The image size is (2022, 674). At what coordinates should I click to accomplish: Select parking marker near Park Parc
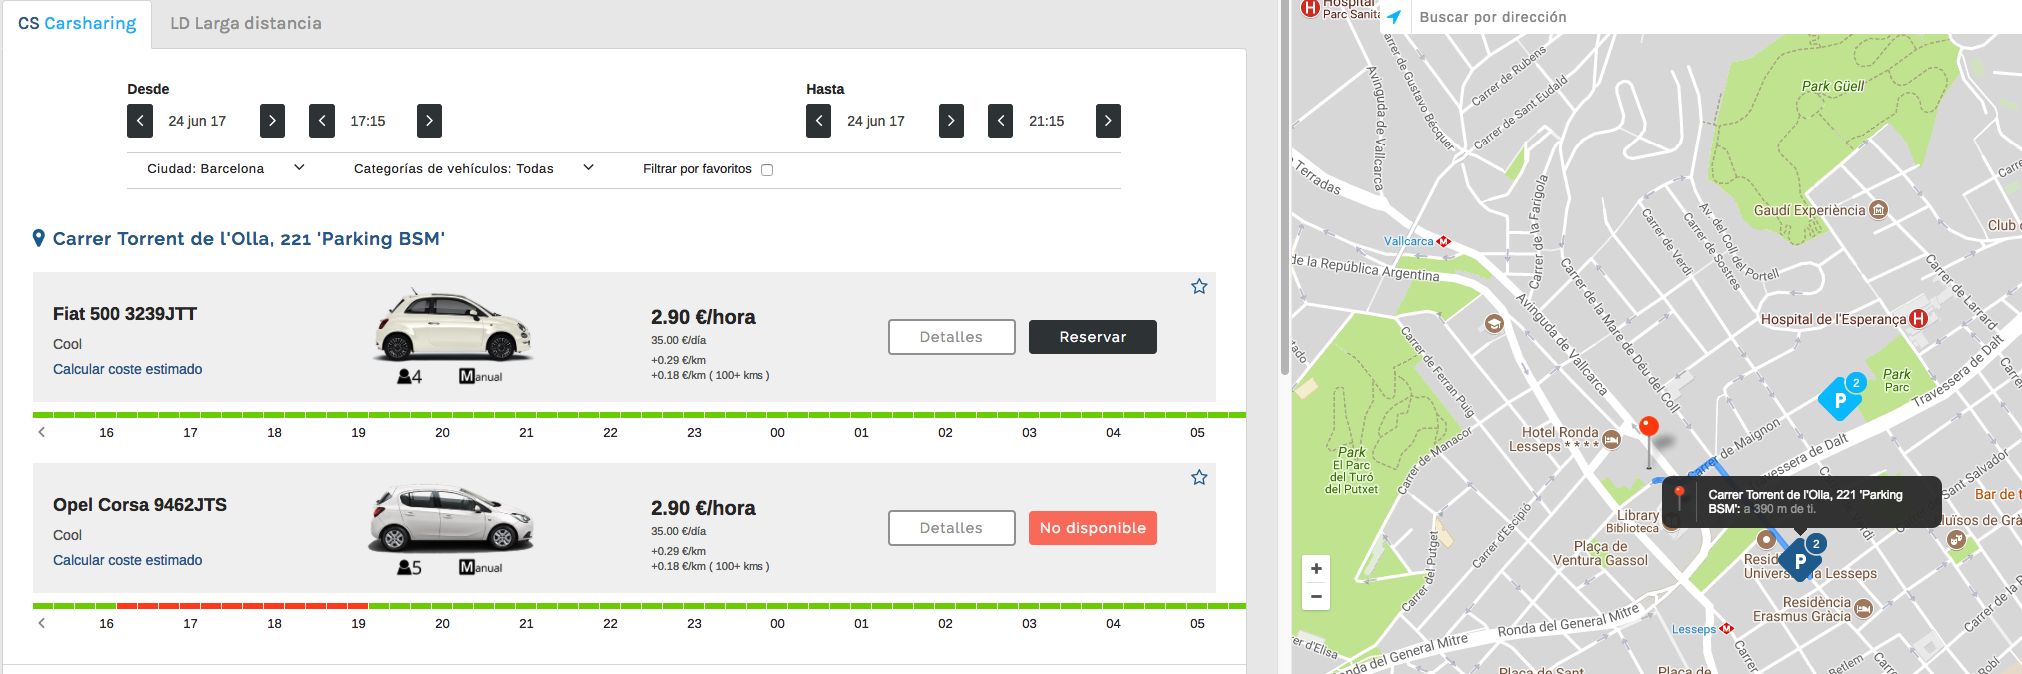coord(1840,399)
